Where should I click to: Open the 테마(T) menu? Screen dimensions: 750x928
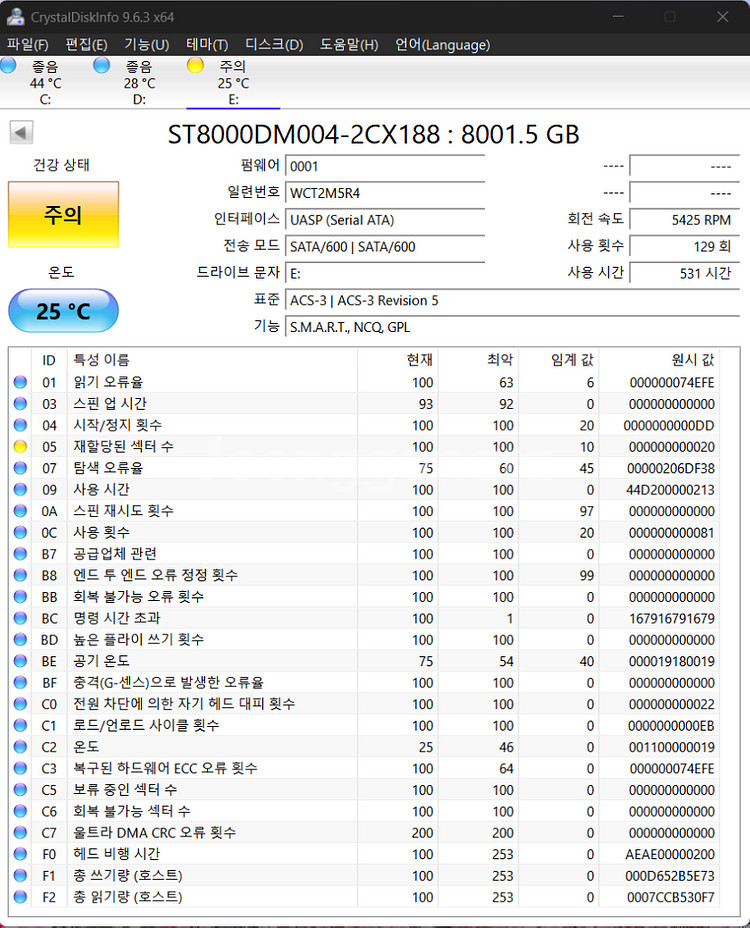[x=207, y=45]
